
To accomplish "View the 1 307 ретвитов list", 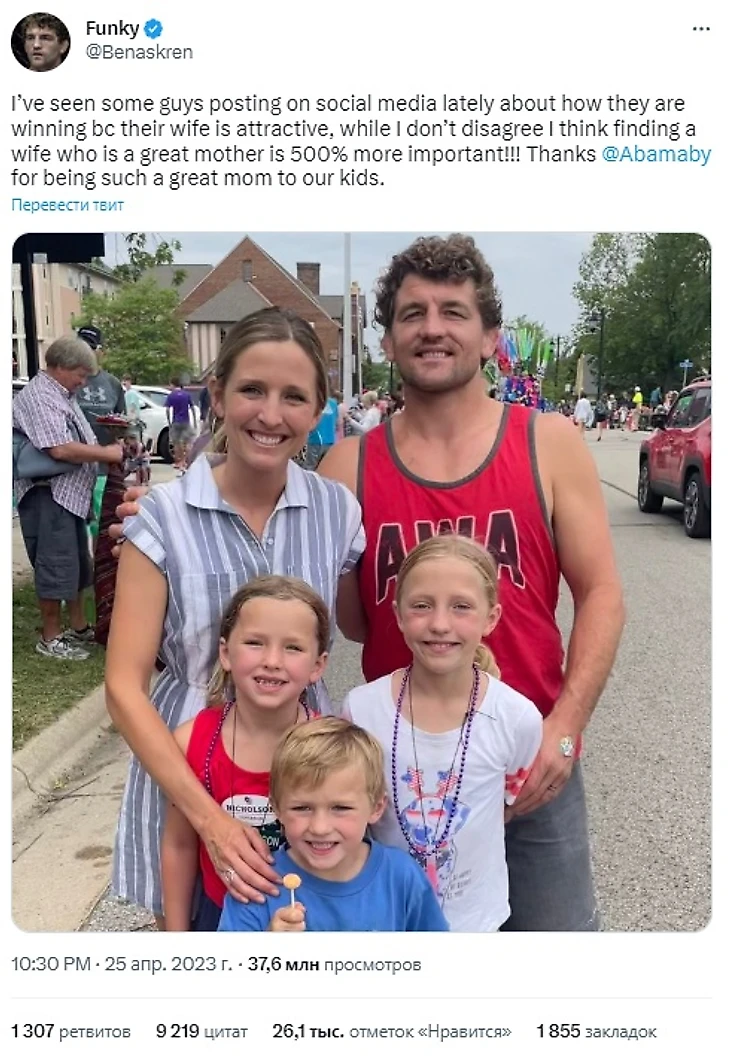I will pos(71,1031).
